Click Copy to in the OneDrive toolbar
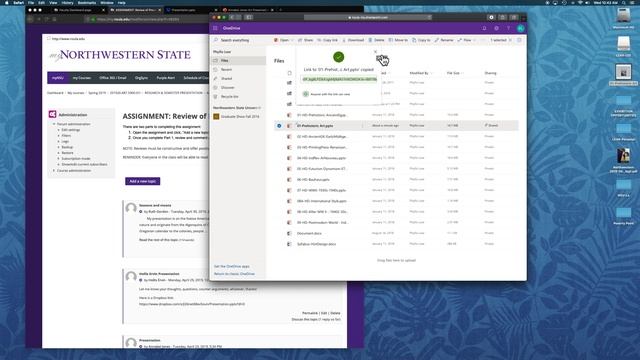 [x=421, y=40]
